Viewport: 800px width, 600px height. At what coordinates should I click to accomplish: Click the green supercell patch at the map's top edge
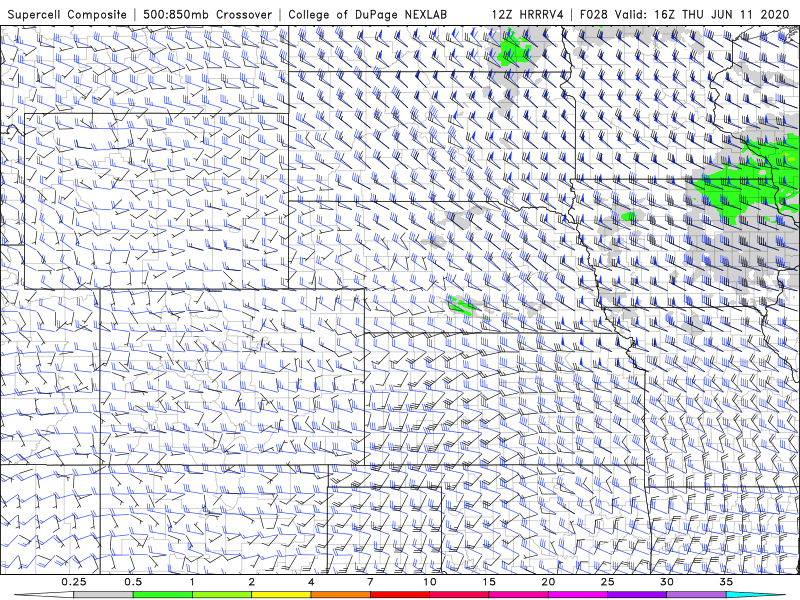514,48
